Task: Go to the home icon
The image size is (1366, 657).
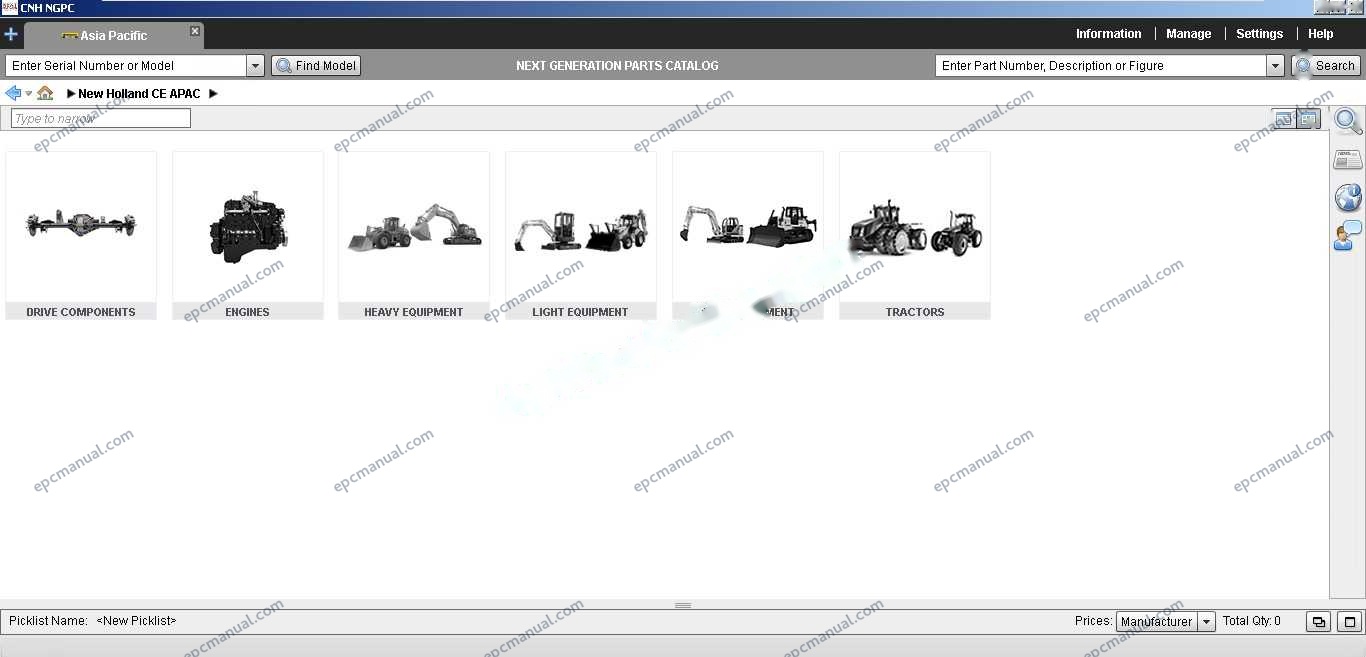Action: pyautogui.click(x=45, y=93)
